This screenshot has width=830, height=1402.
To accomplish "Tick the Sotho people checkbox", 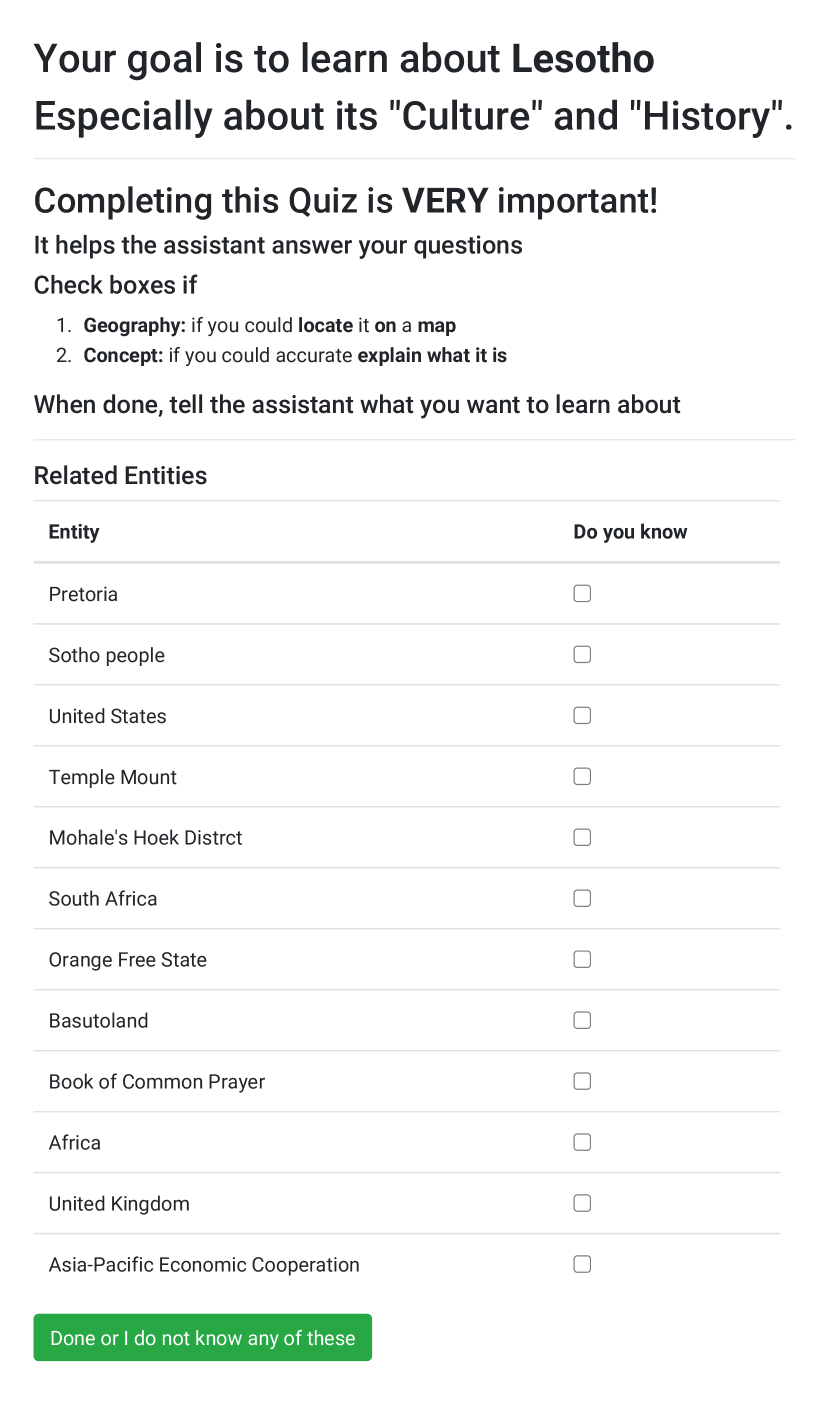I will (582, 655).
